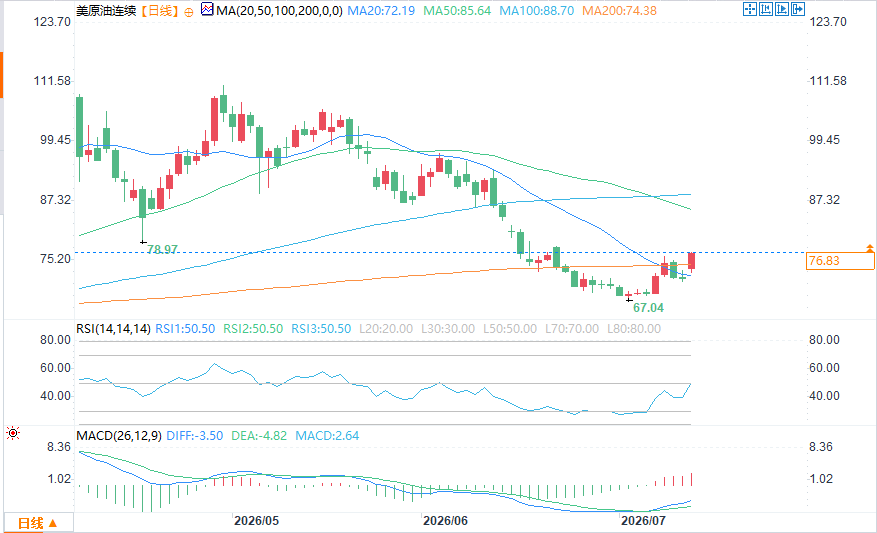
Task: Expand the orange triangle on 日线 tab
Action: 53,523
